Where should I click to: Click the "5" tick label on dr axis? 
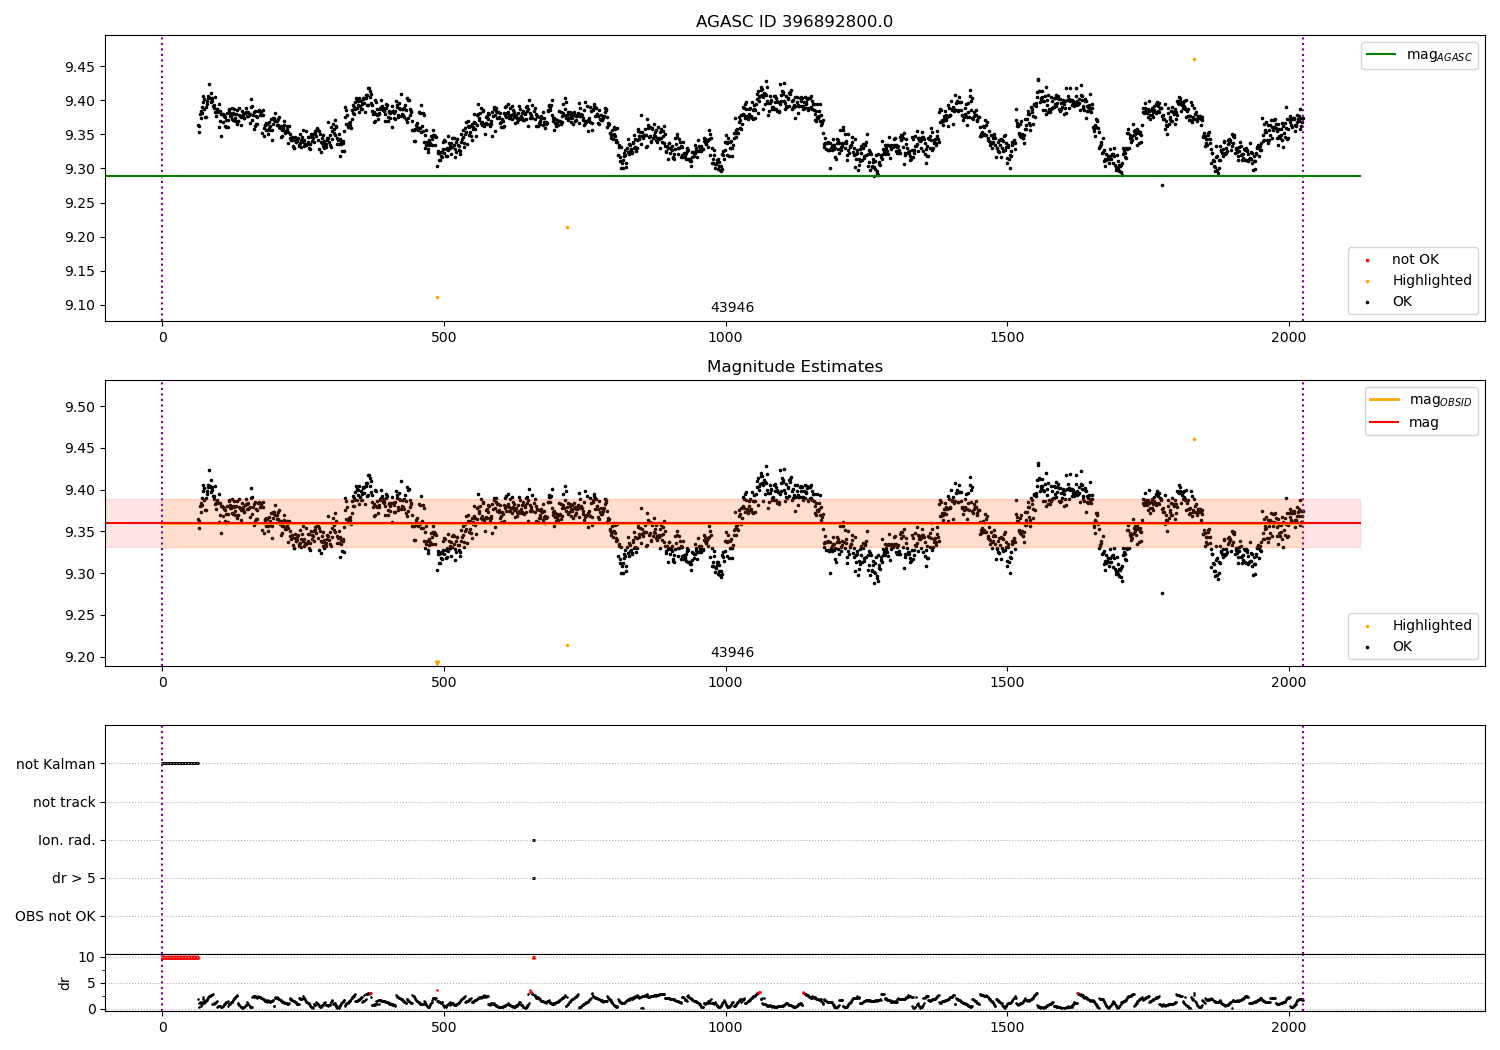[92, 983]
